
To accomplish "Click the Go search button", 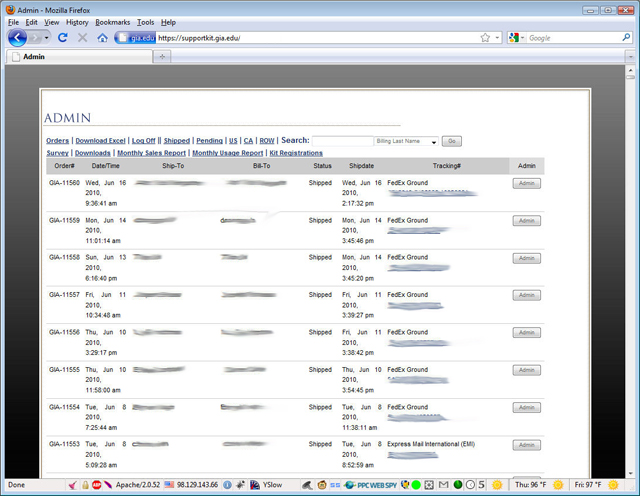I will 452,141.
